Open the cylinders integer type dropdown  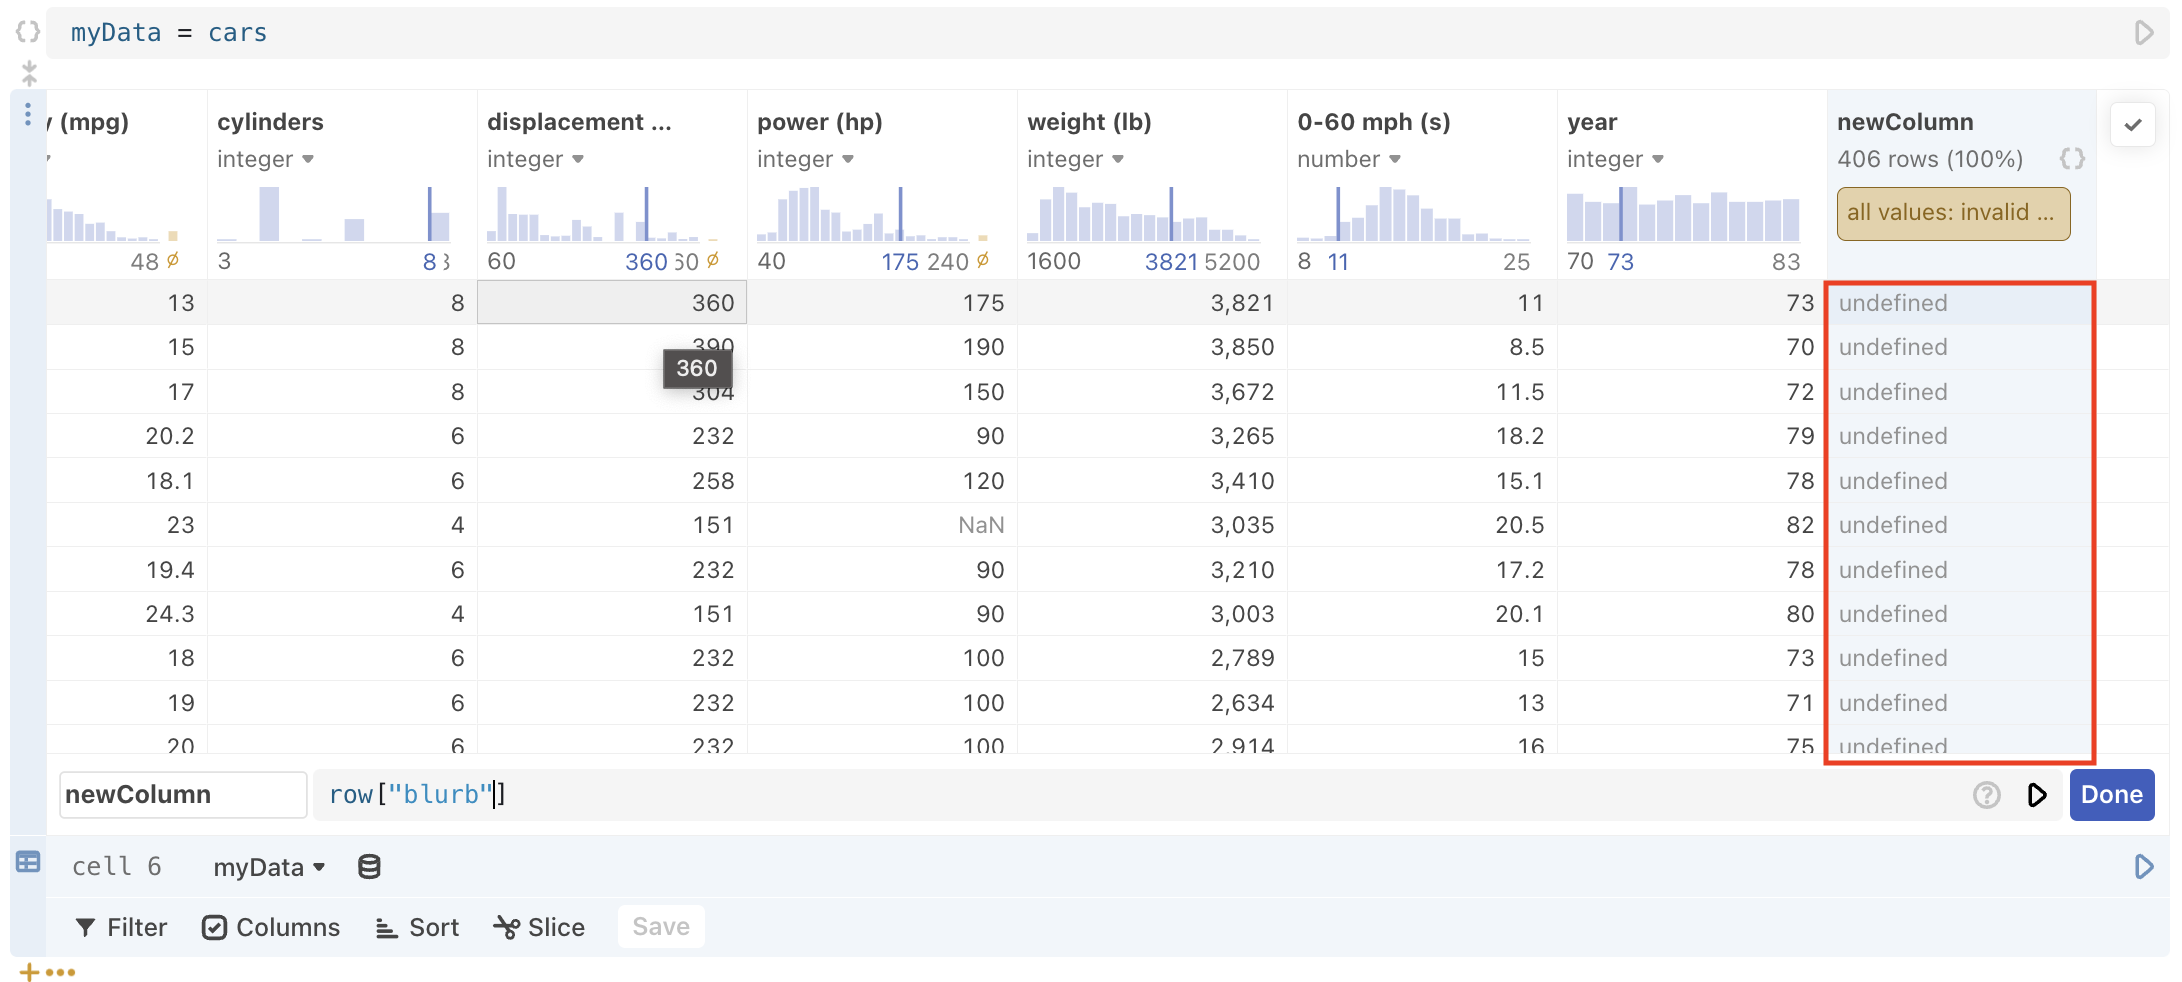(x=306, y=159)
